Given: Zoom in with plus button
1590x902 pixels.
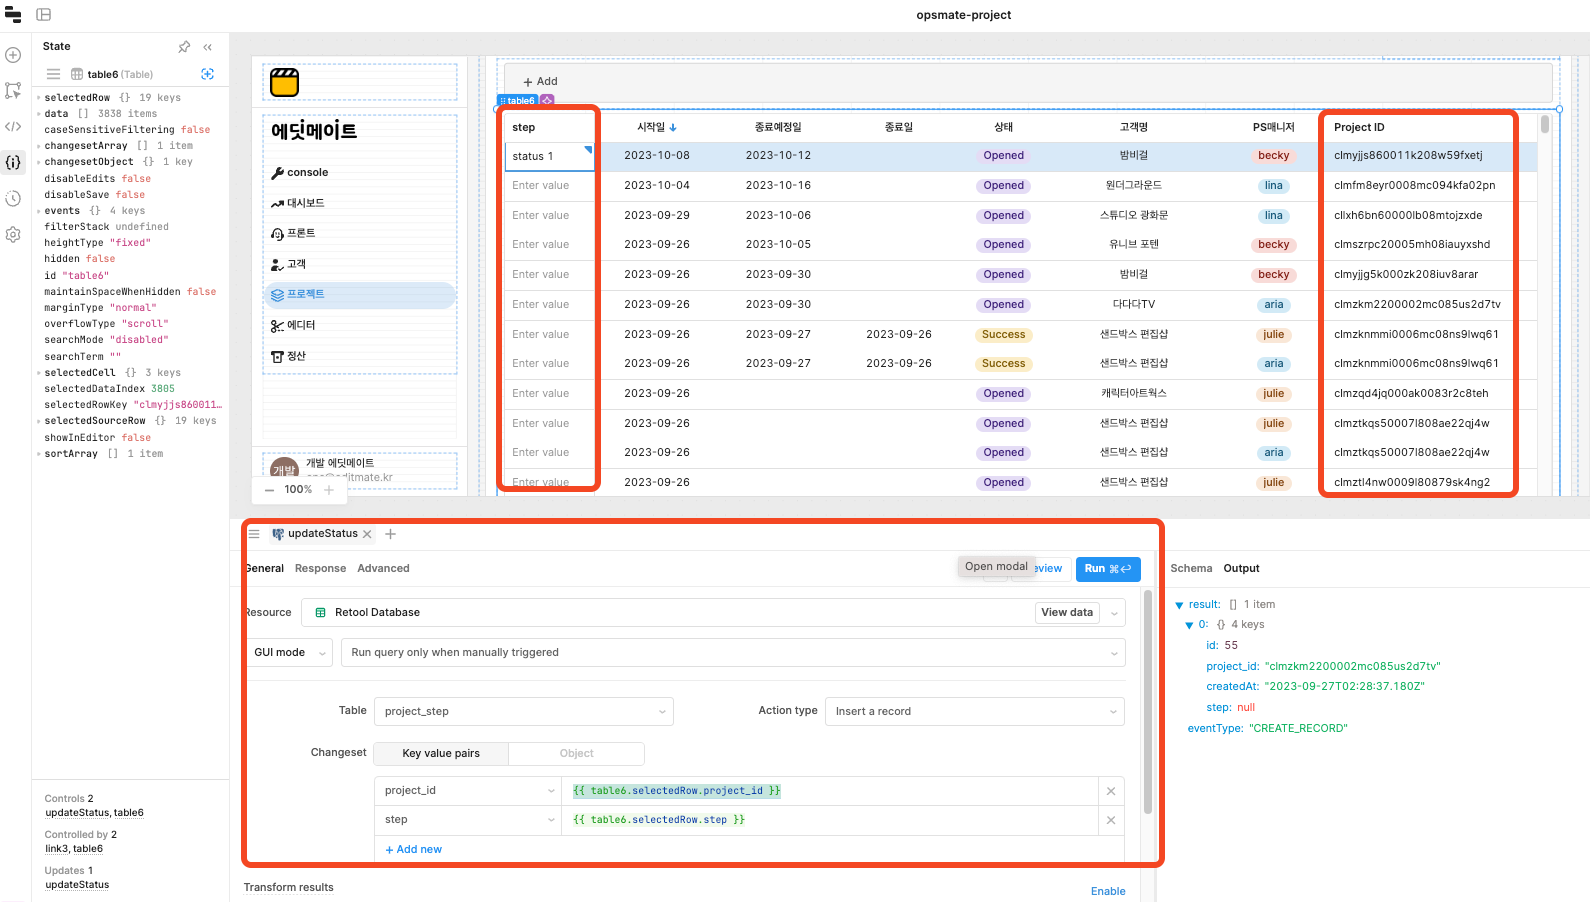Looking at the screenshot, I should click(329, 490).
